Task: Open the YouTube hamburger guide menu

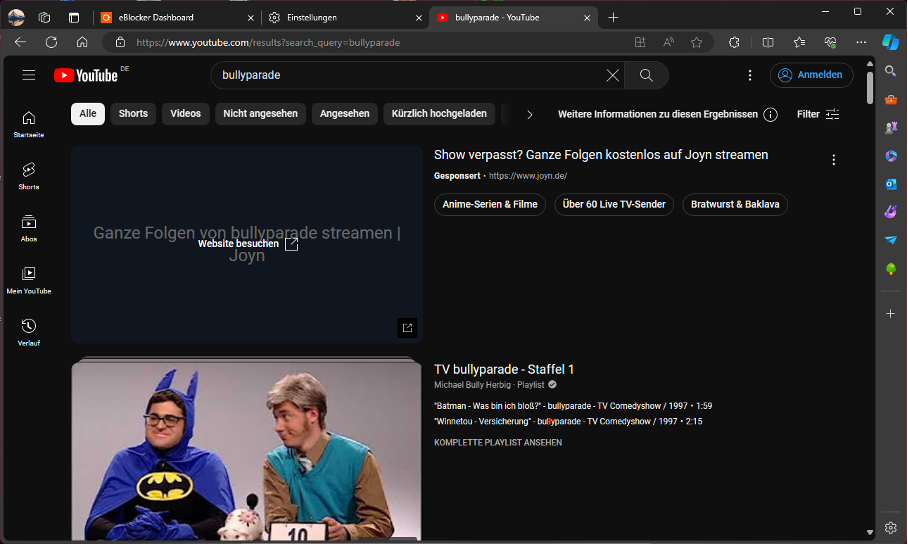Action: [x=28, y=75]
